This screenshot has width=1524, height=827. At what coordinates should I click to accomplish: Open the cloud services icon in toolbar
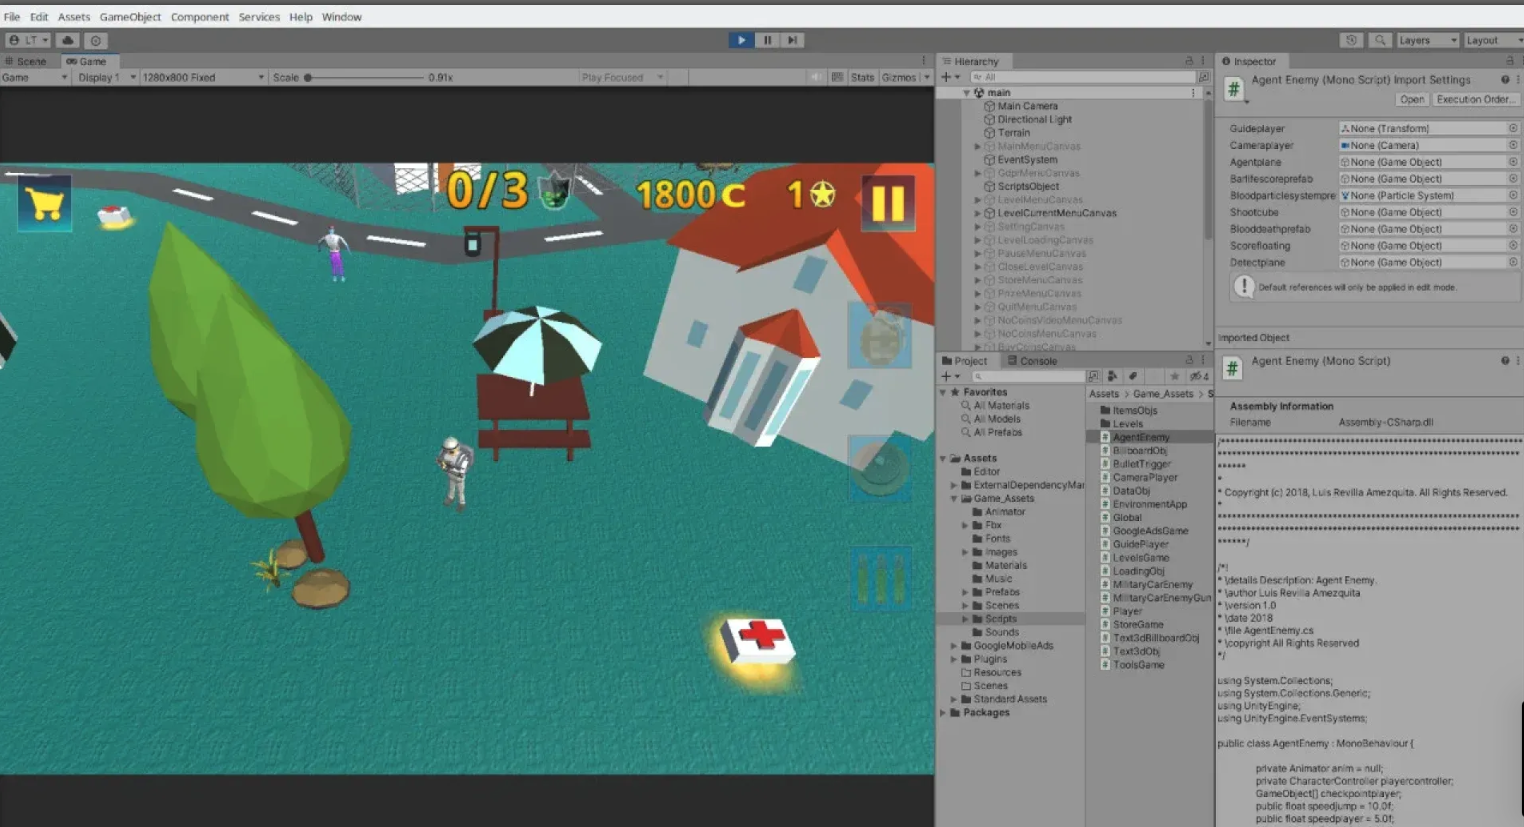pyautogui.click(x=68, y=40)
